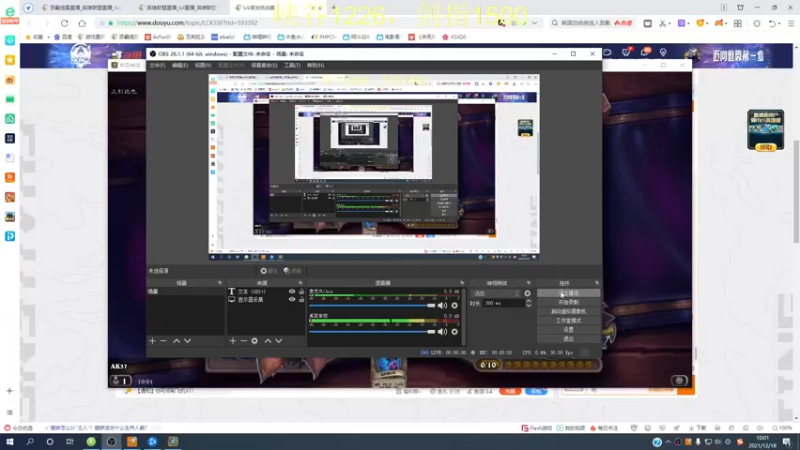Adjust the 桌面音频 volume slider
The image size is (800, 450).
372,332
